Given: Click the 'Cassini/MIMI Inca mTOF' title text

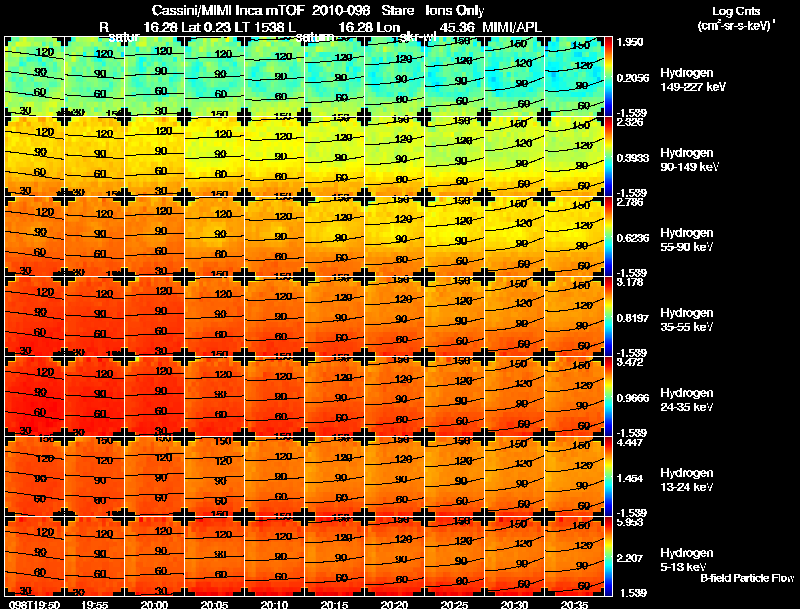Looking at the screenshot, I should pos(228,11).
